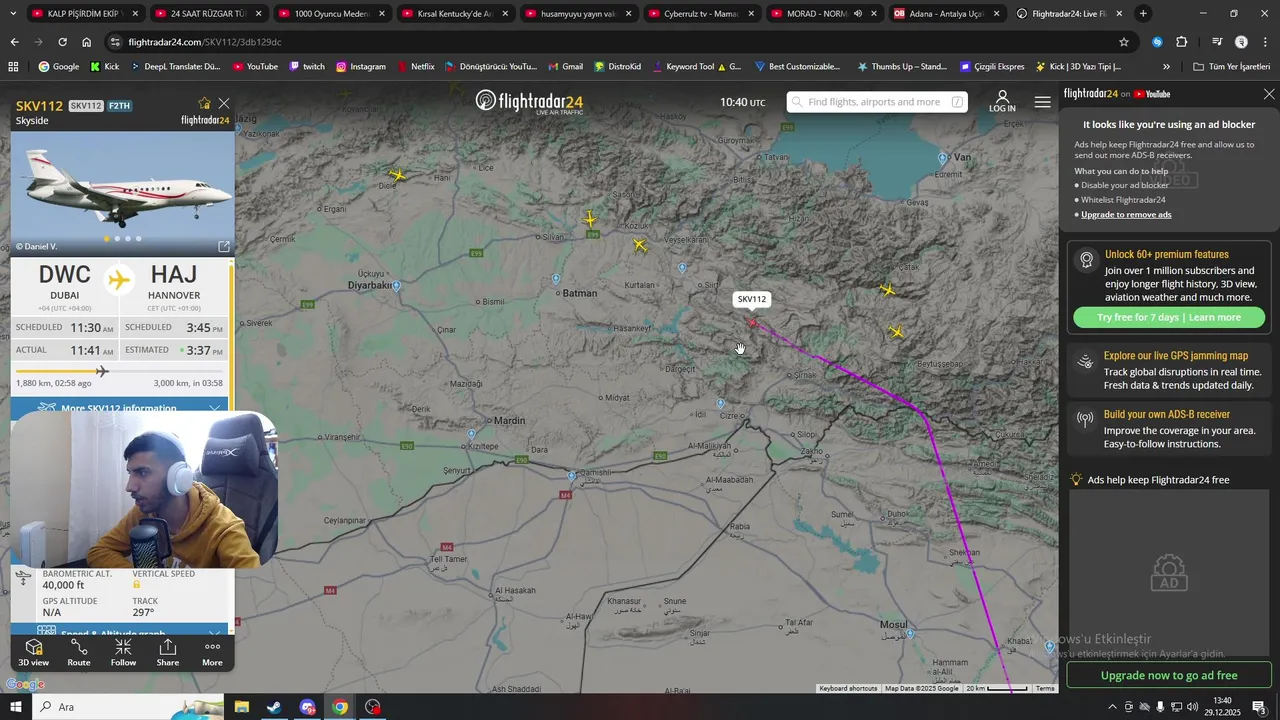This screenshot has width=1280, height=720.
Task: Click the LOG IN user icon
Action: tap(1002, 102)
